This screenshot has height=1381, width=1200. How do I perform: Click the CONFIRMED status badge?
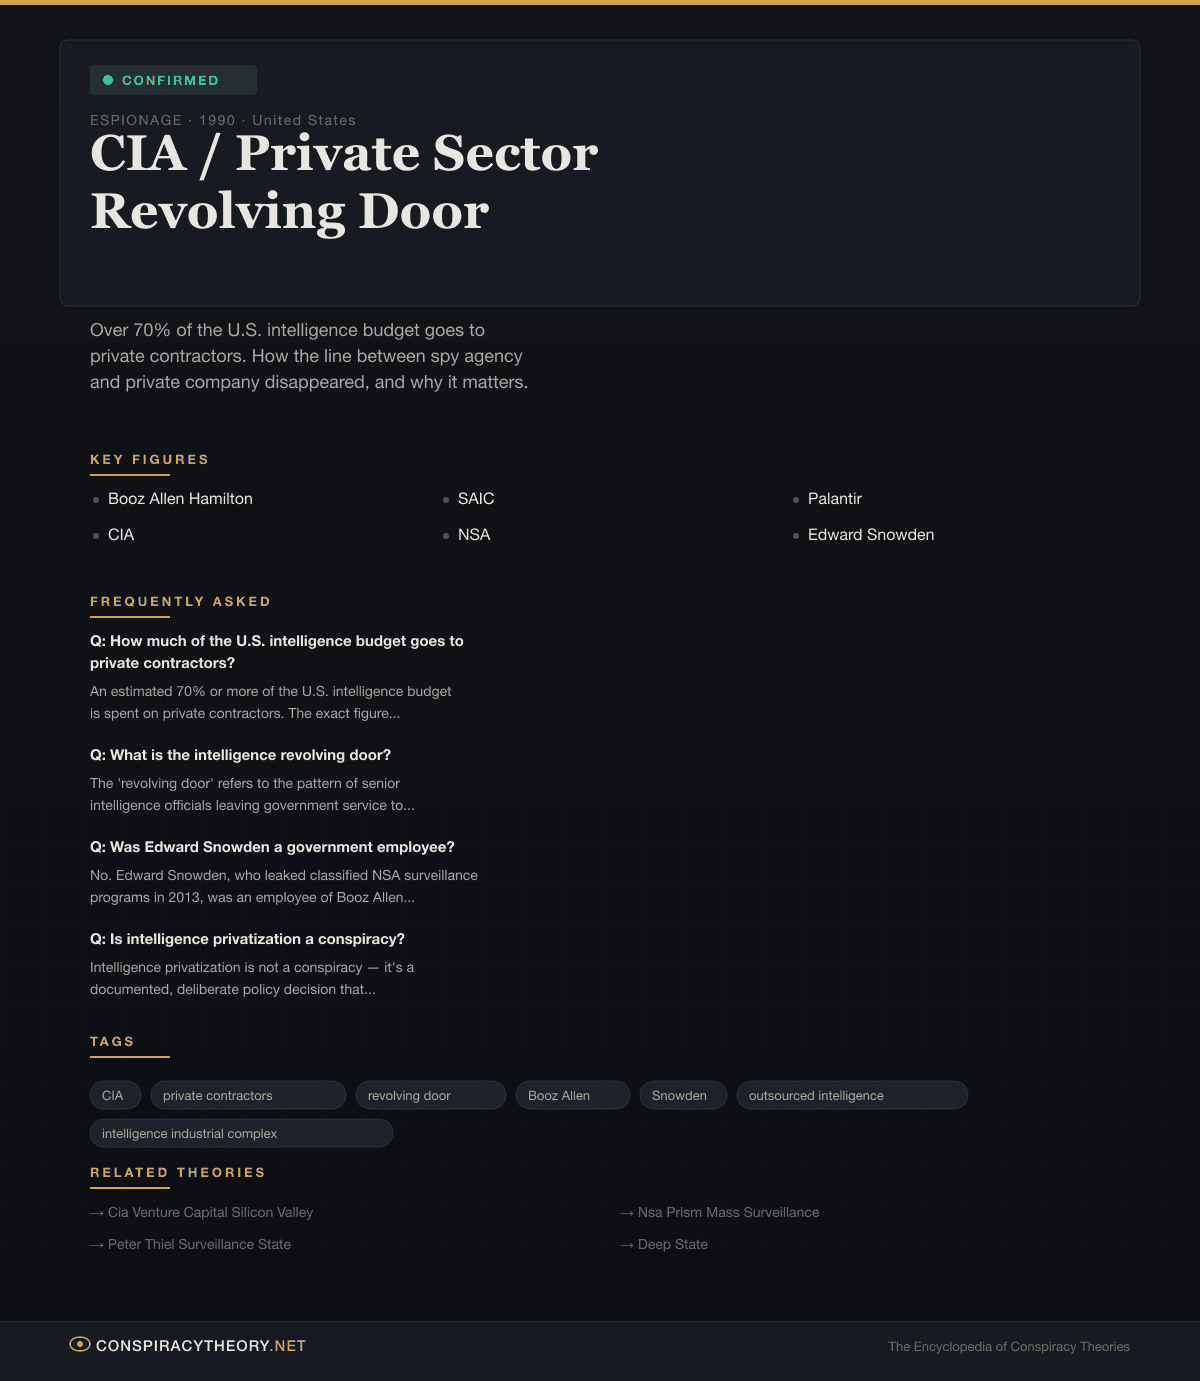point(173,80)
